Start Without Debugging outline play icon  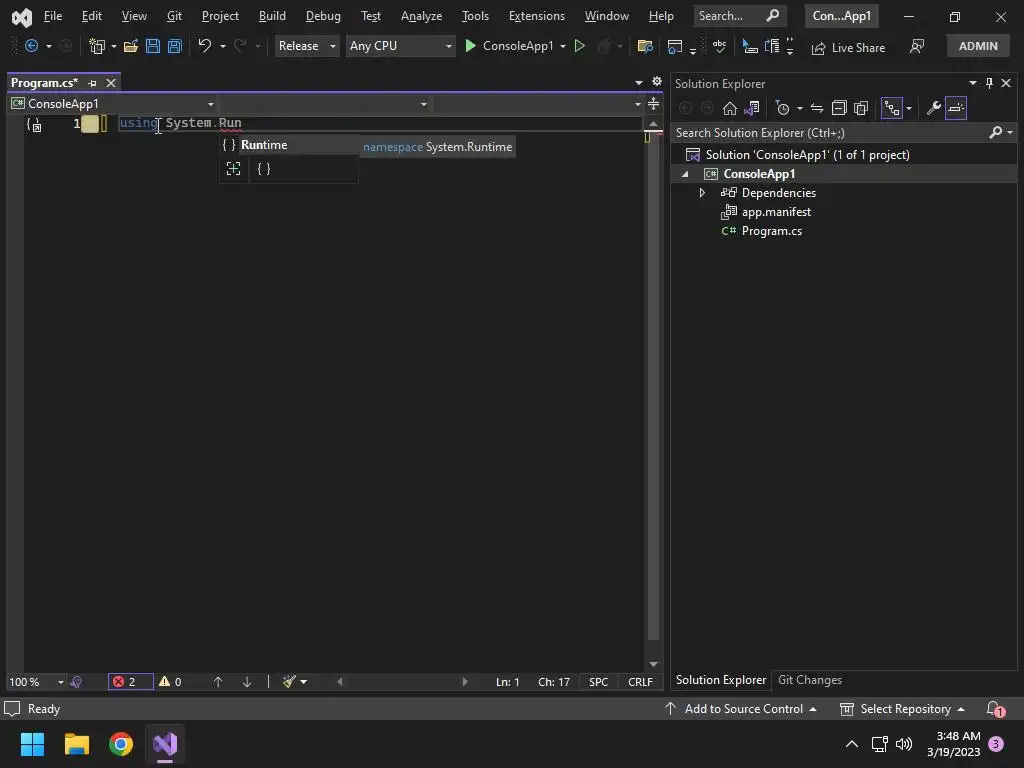click(579, 46)
